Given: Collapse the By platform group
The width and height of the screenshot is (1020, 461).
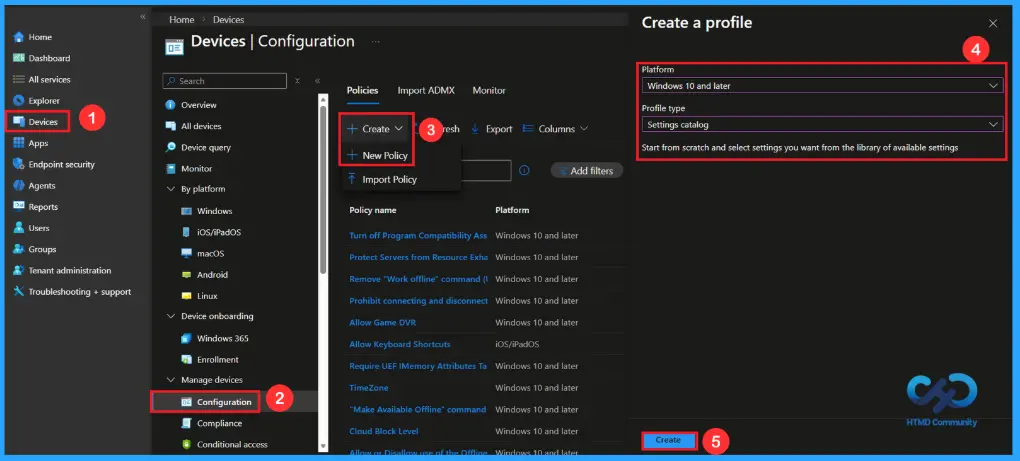Looking at the screenshot, I should [x=171, y=189].
